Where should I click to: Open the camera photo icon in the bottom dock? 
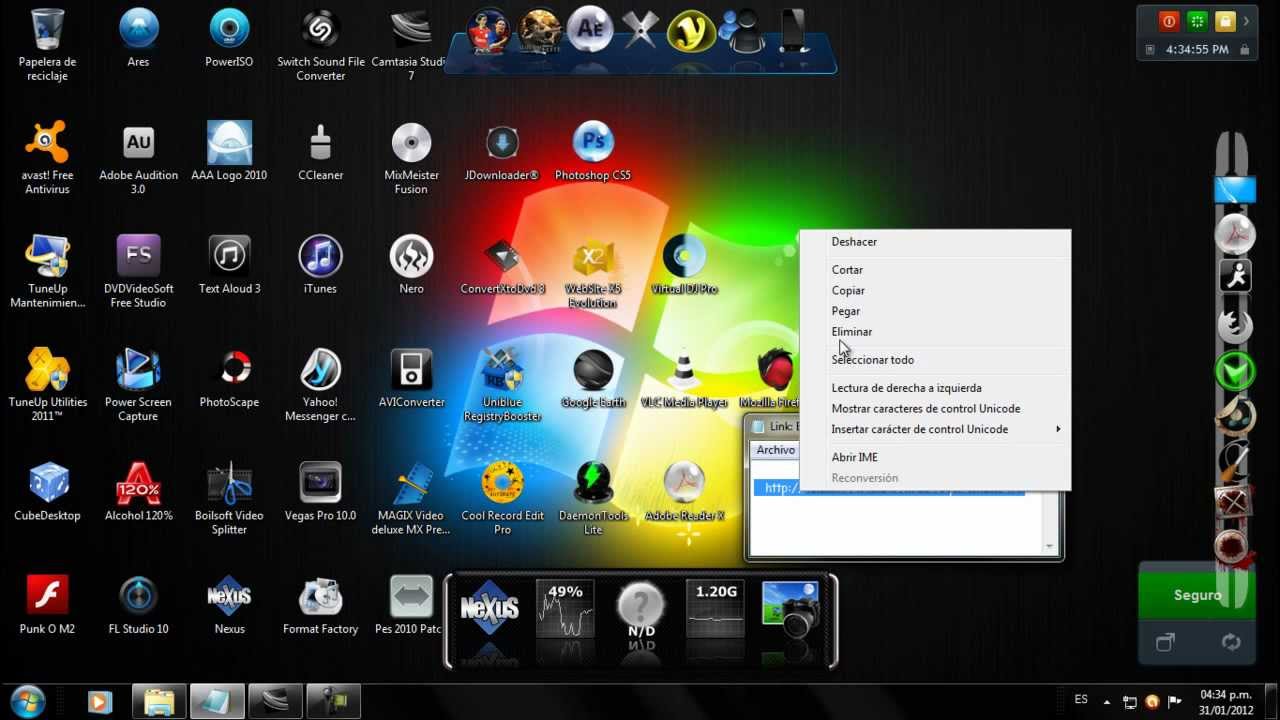(x=790, y=608)
